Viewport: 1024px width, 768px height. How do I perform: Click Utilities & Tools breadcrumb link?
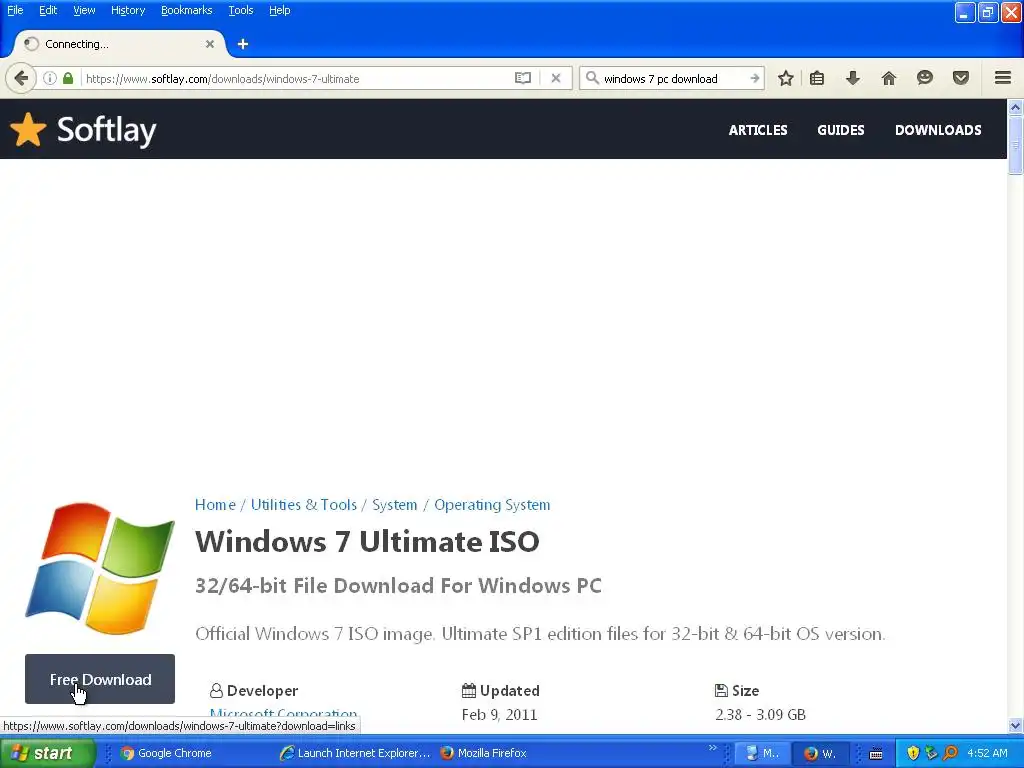pyautogui.click(x=304, y=505)
